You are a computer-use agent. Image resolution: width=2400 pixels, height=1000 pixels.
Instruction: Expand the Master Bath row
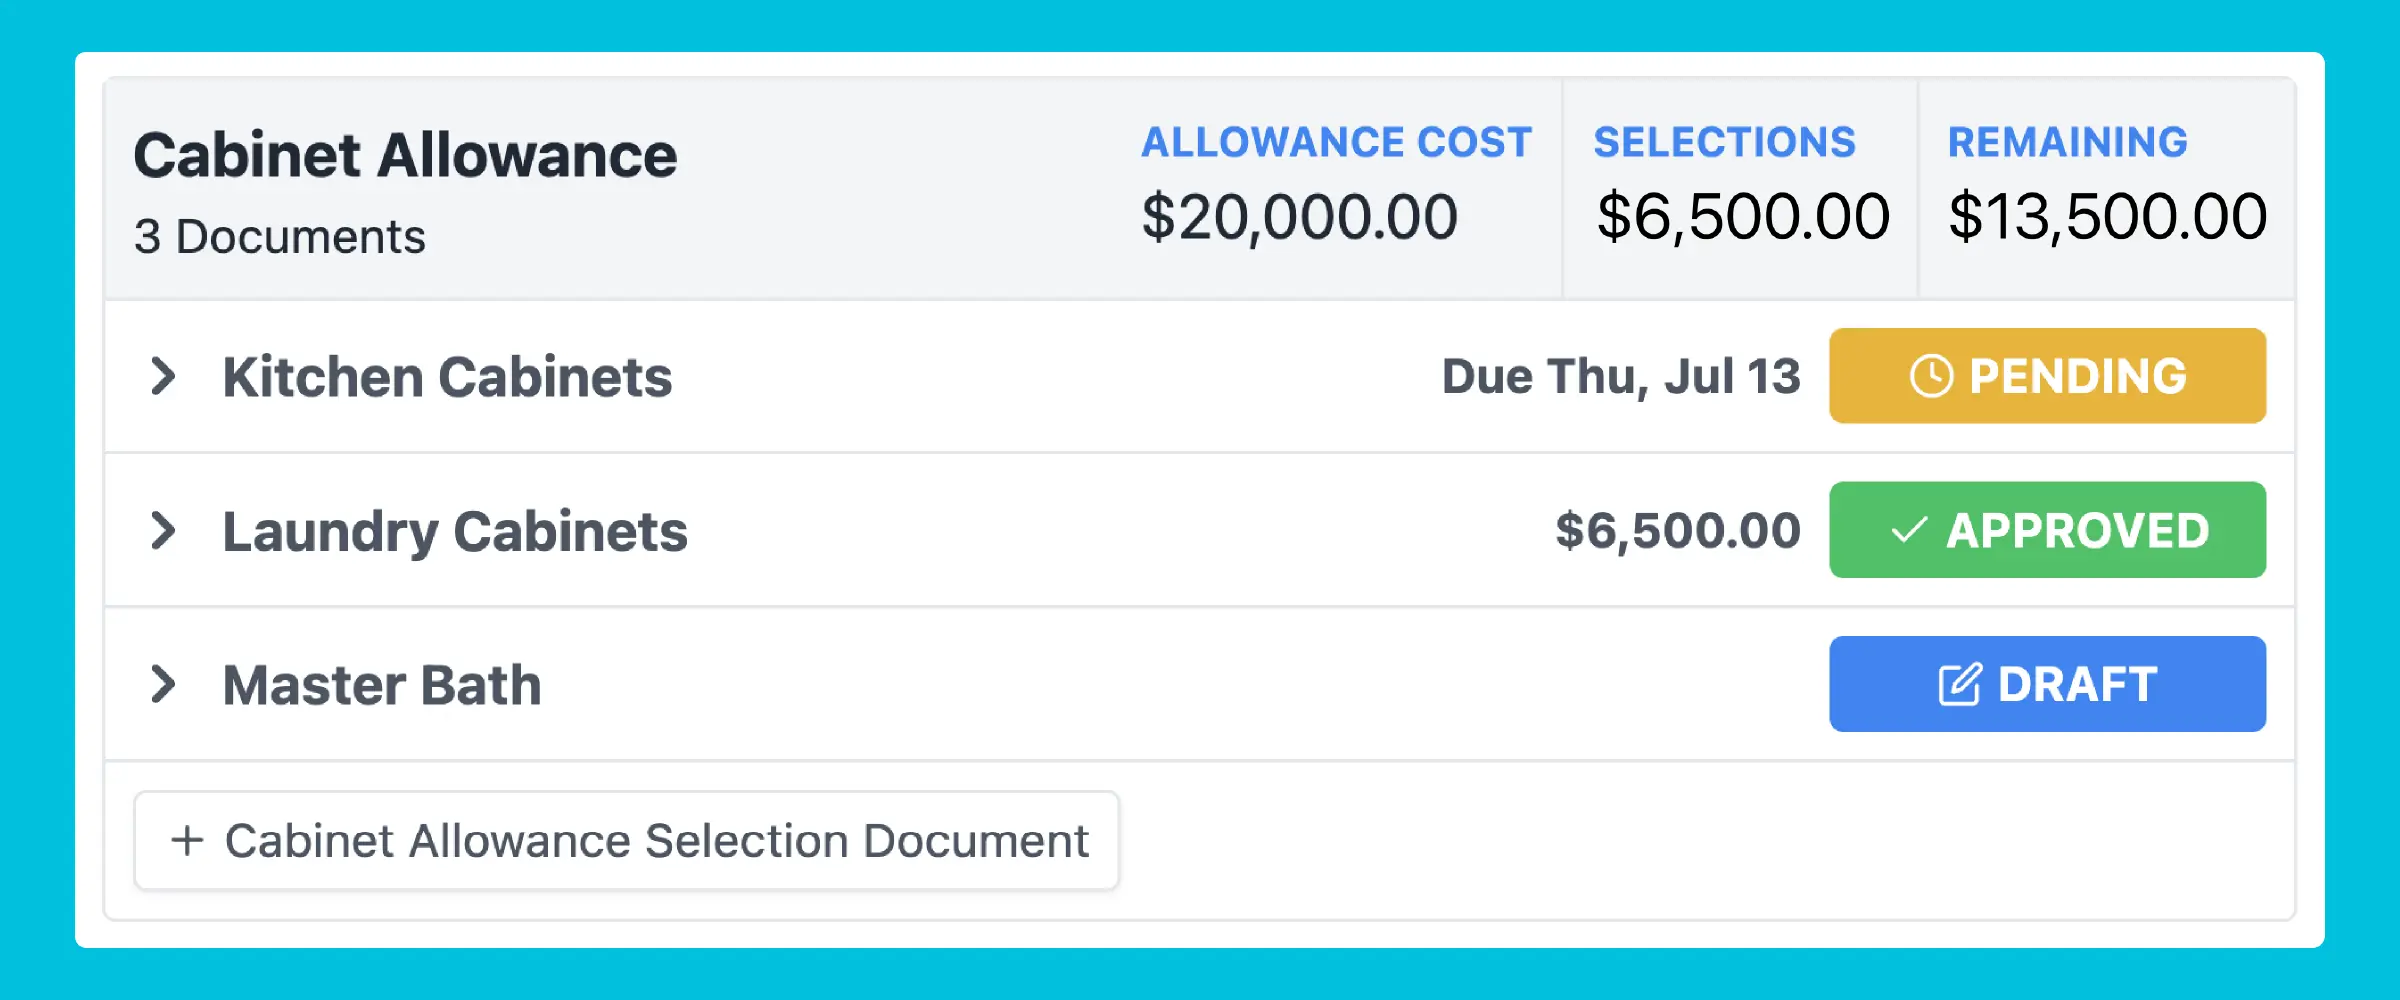coord(165,684)
